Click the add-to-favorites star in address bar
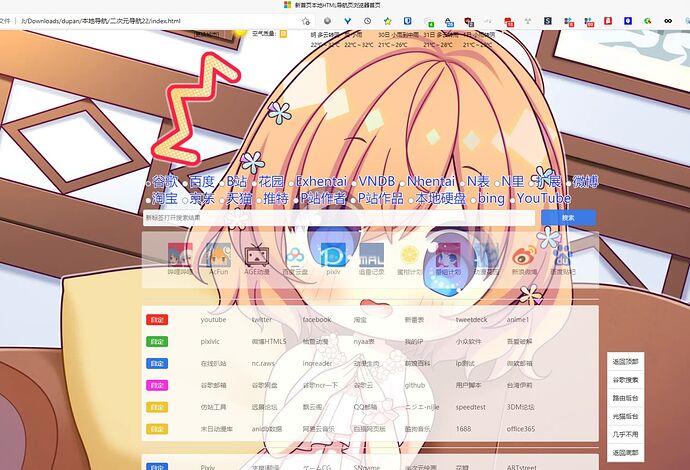This screenshot has width=690, height=470. tap(306, 21)
